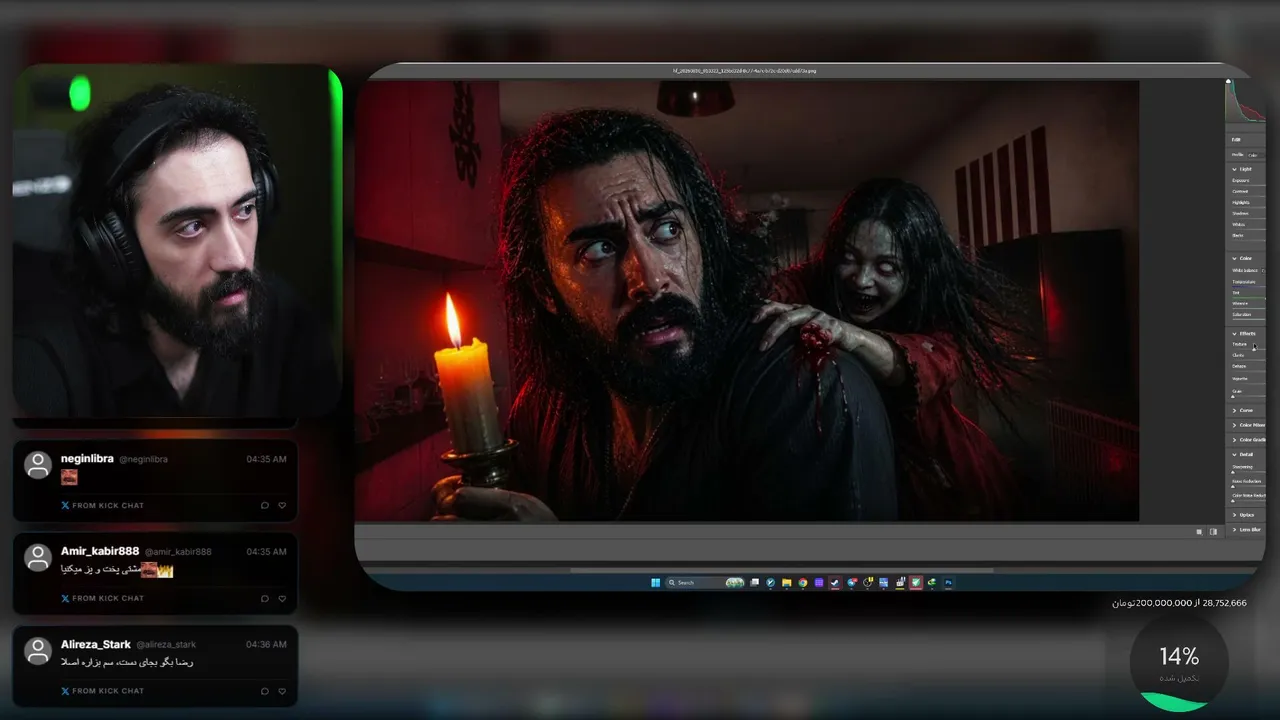Reply to neginlibra's chat message

tap(265, 505)
